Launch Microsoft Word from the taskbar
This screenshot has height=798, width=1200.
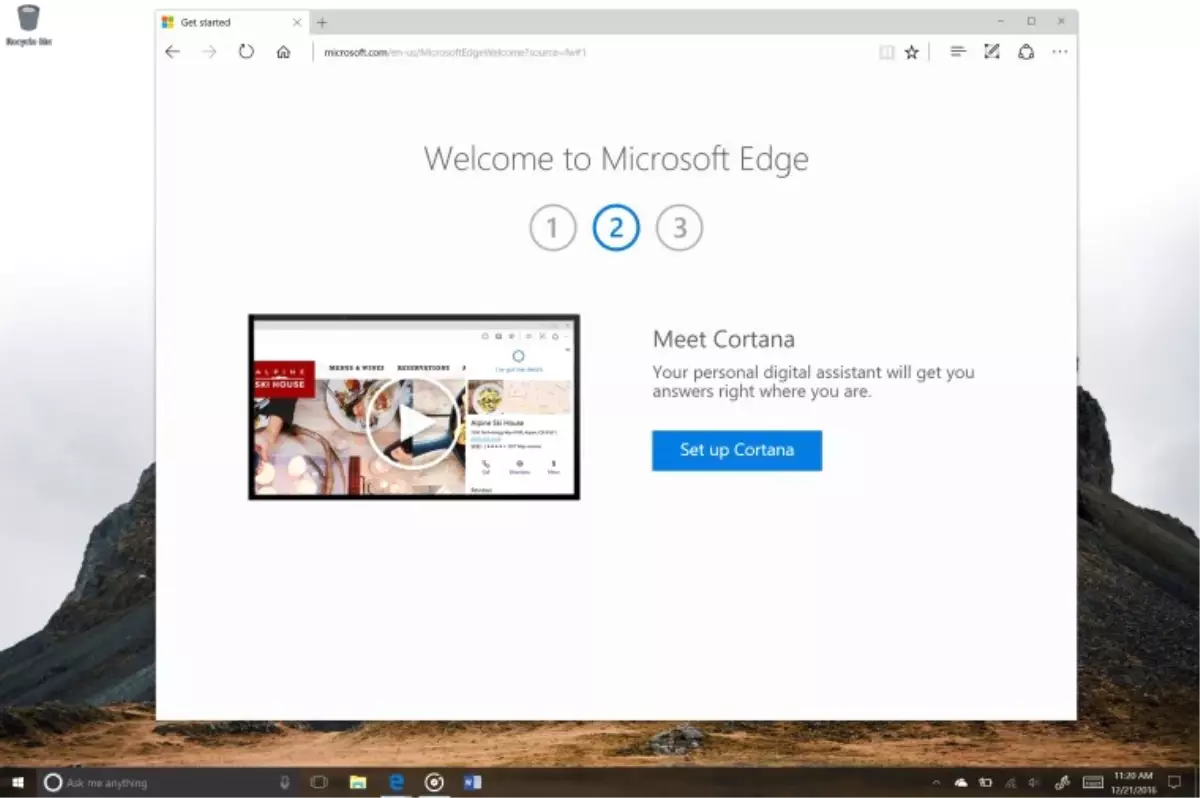click(470, 782)
